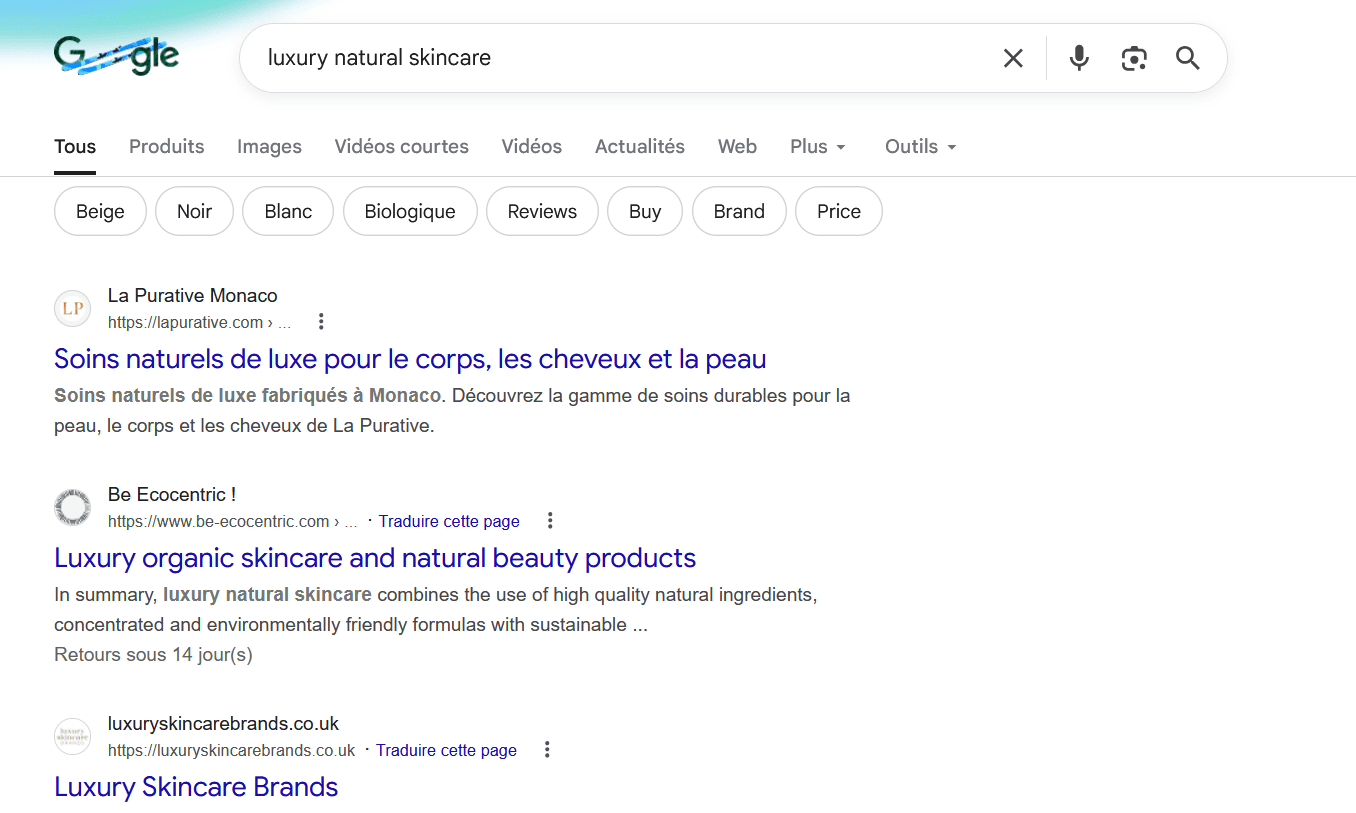Click the 'Retours sous 14 jour(s)' text

[x=153, y=655]
